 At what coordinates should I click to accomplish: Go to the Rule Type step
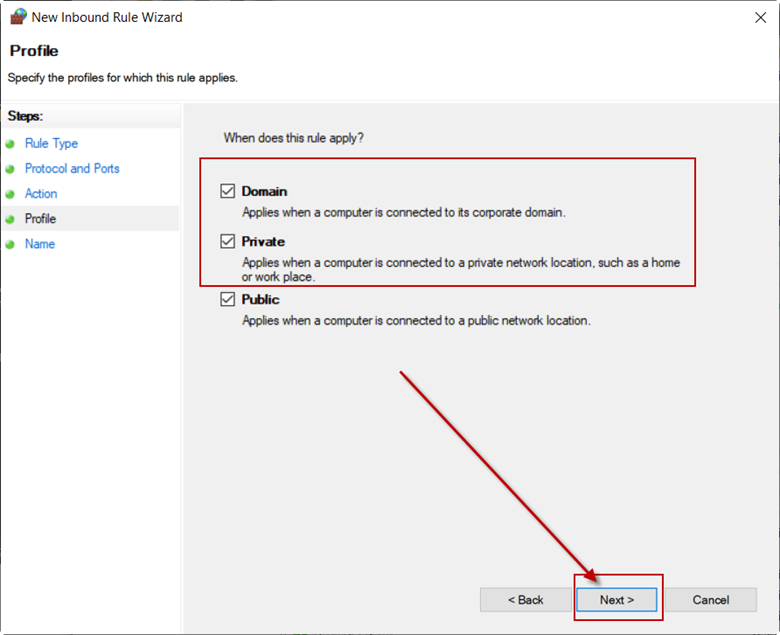[51, 144]
